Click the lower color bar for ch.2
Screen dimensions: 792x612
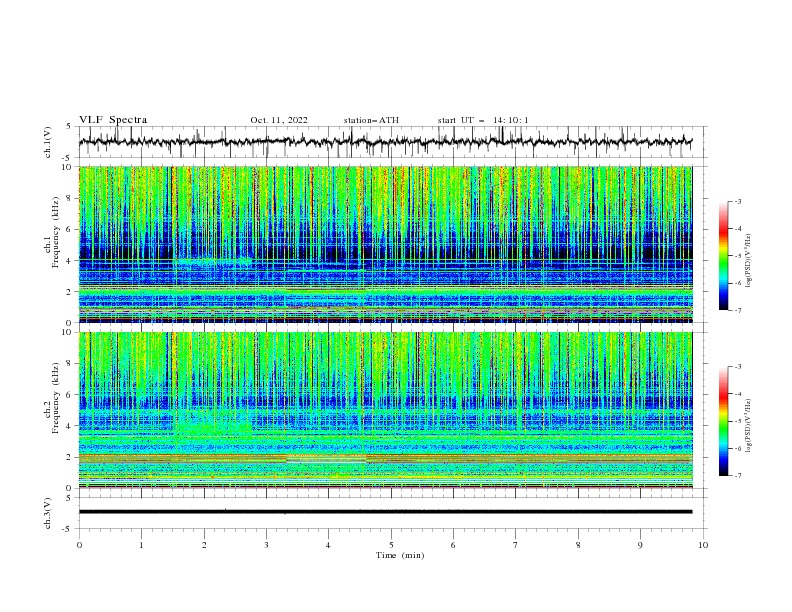coord(723,421)
